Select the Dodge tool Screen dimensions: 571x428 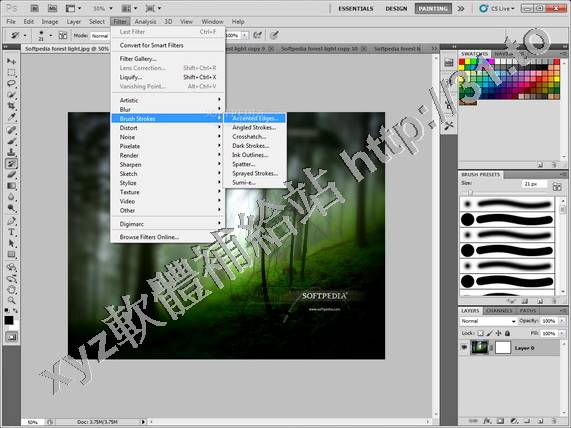click(11, 209)
